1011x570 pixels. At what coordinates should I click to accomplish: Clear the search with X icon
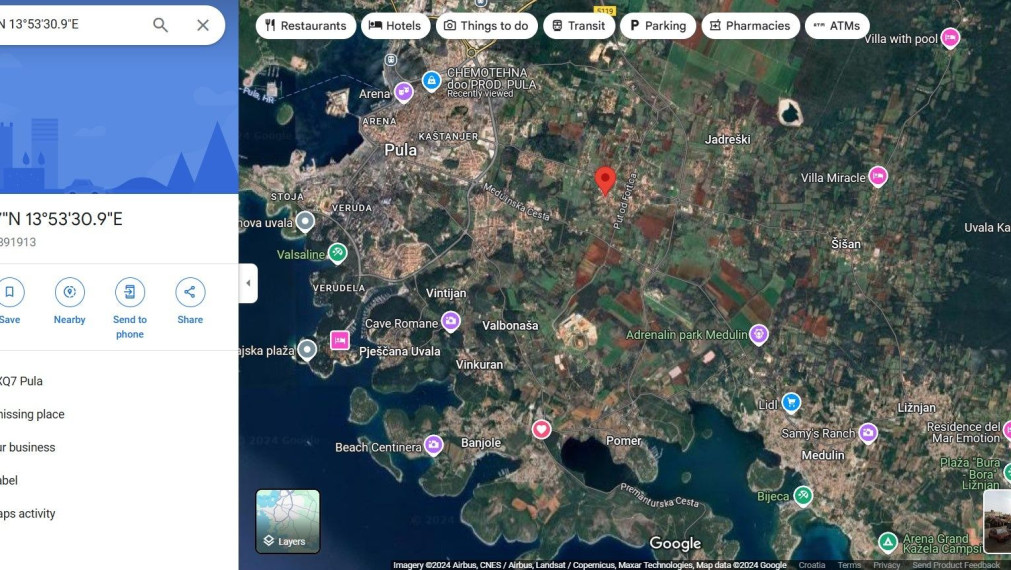click(203, 25)
